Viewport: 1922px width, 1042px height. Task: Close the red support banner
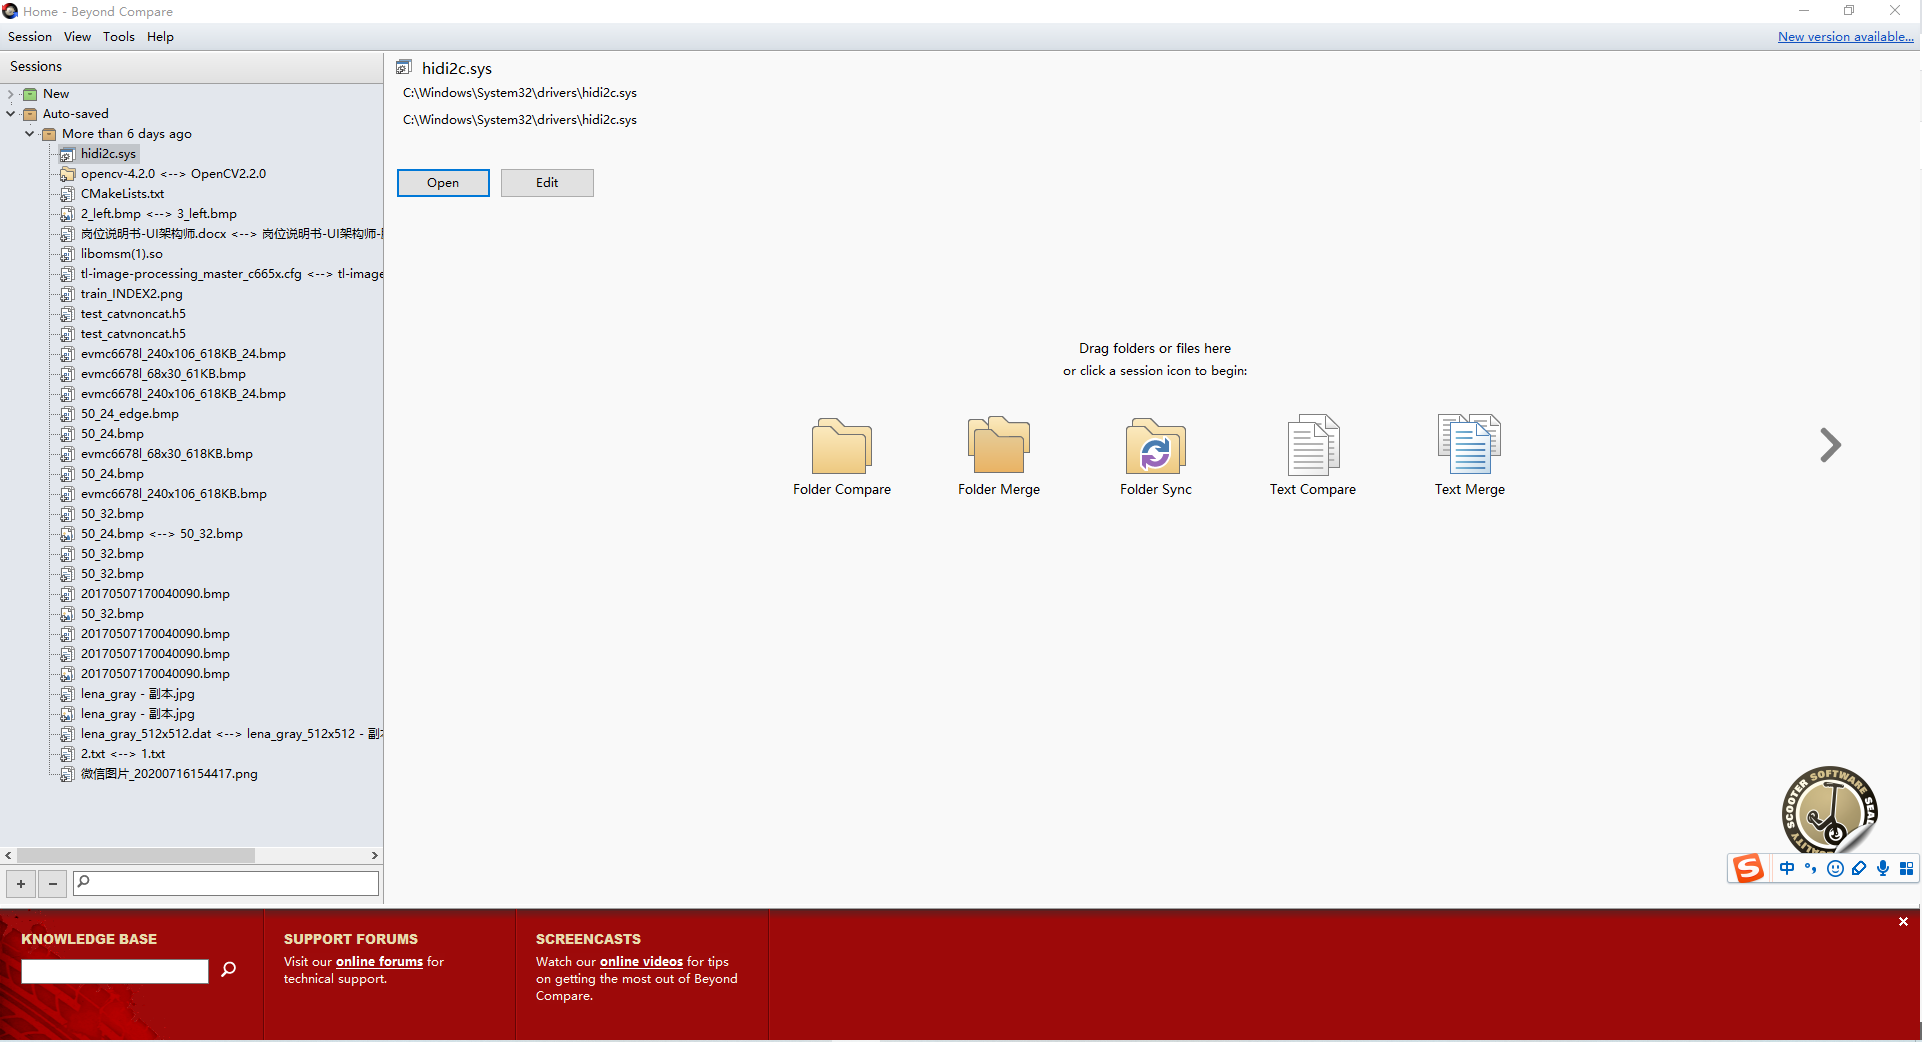tap(1903, 922)
